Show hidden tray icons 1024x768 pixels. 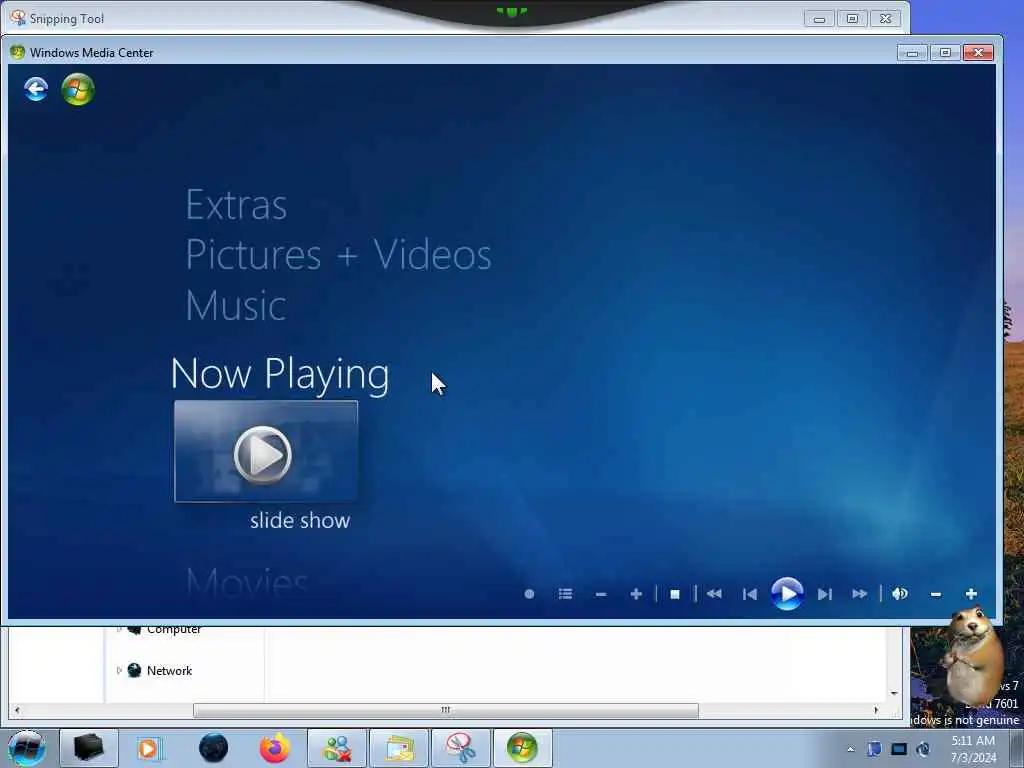click(x=850, y=749)
